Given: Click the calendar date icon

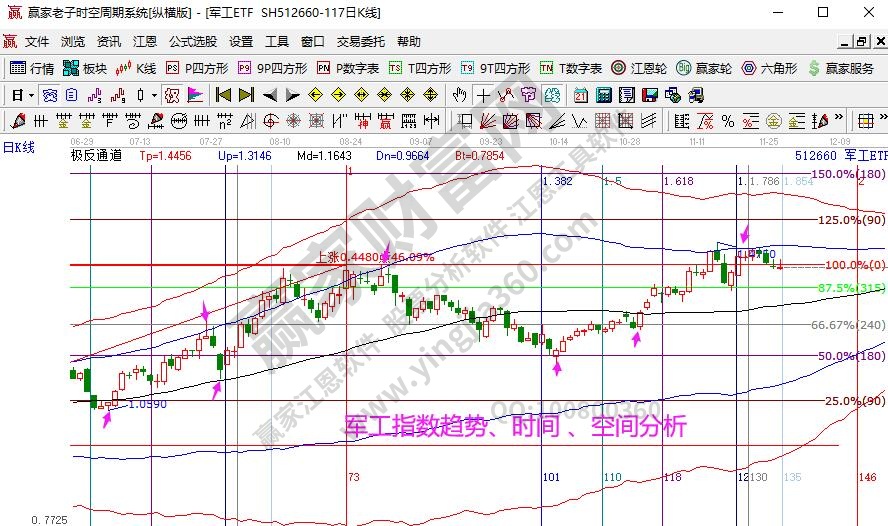Looking at the screenshot, I should [x=581, y=95].
